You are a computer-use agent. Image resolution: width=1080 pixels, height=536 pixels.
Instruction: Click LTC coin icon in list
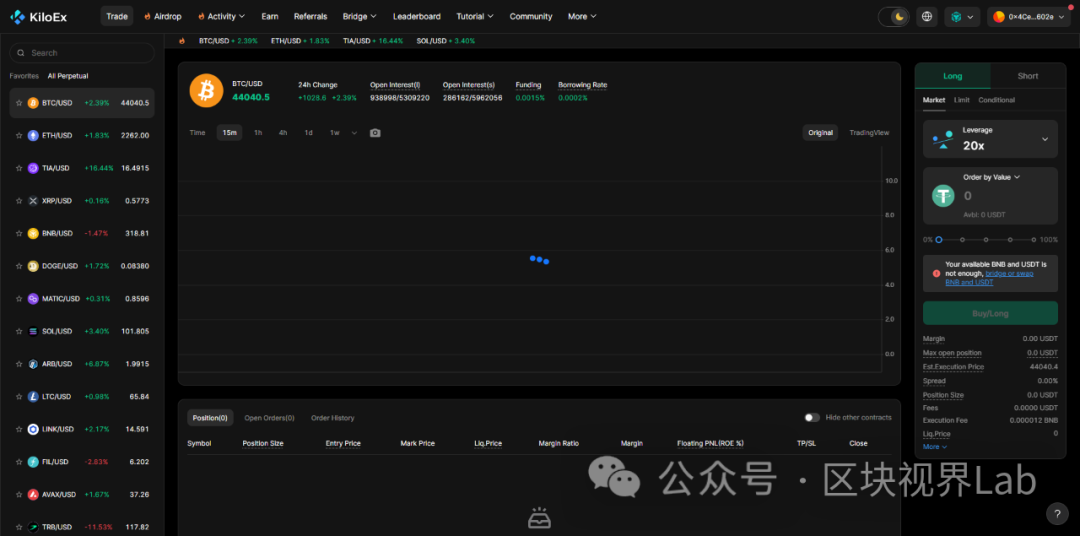[x=33, y=396]
